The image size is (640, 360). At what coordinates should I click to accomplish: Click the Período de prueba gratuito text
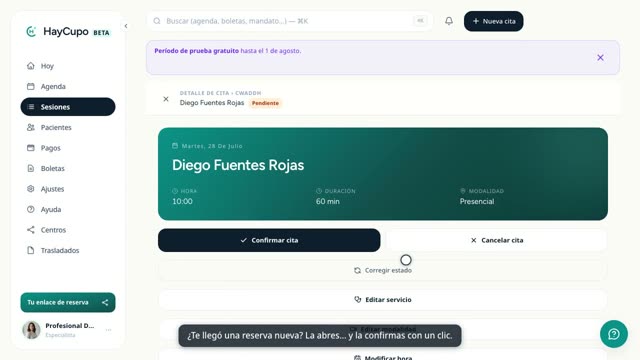196,51
